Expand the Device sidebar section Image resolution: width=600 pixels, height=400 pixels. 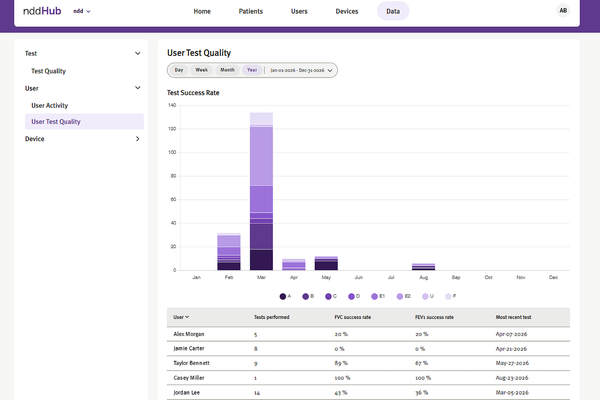click(x=137, y=139)
